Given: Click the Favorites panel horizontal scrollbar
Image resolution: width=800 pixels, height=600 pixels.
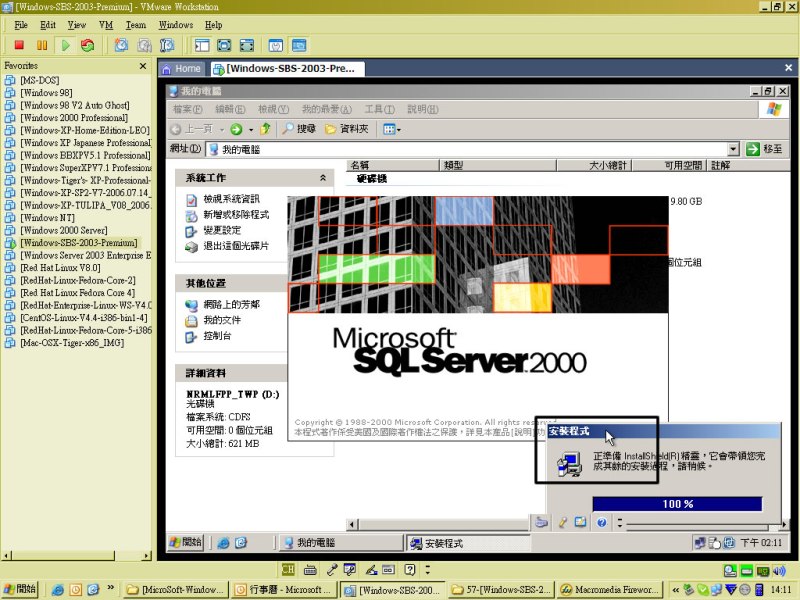Looking at the screenshot, I should pos(77,556).
